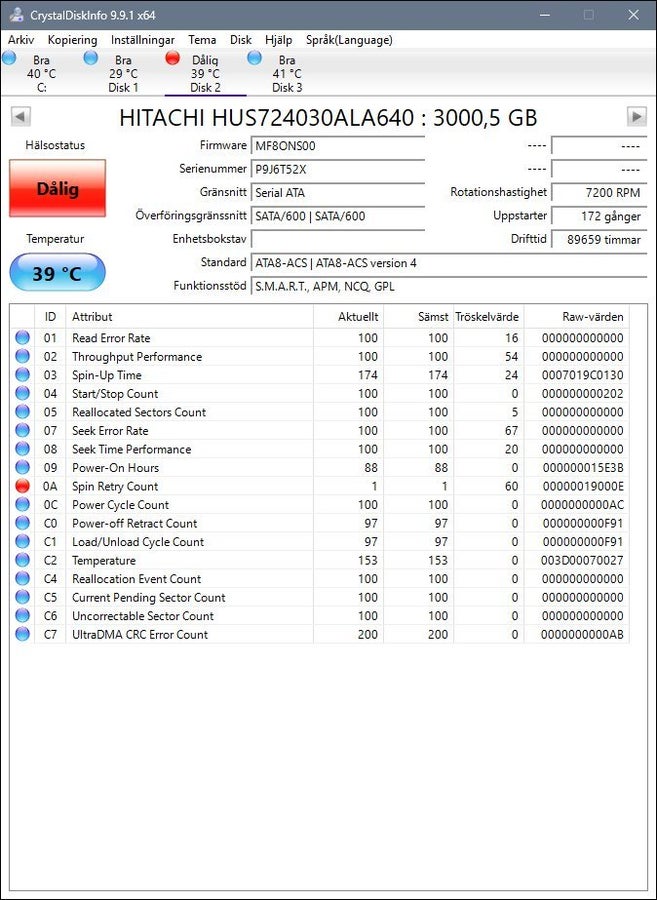Select the Reallocated Sectors Count attribute text
The height and width of the screenshot is (900, 657).
pyautogui.click(x=139, y=412)
